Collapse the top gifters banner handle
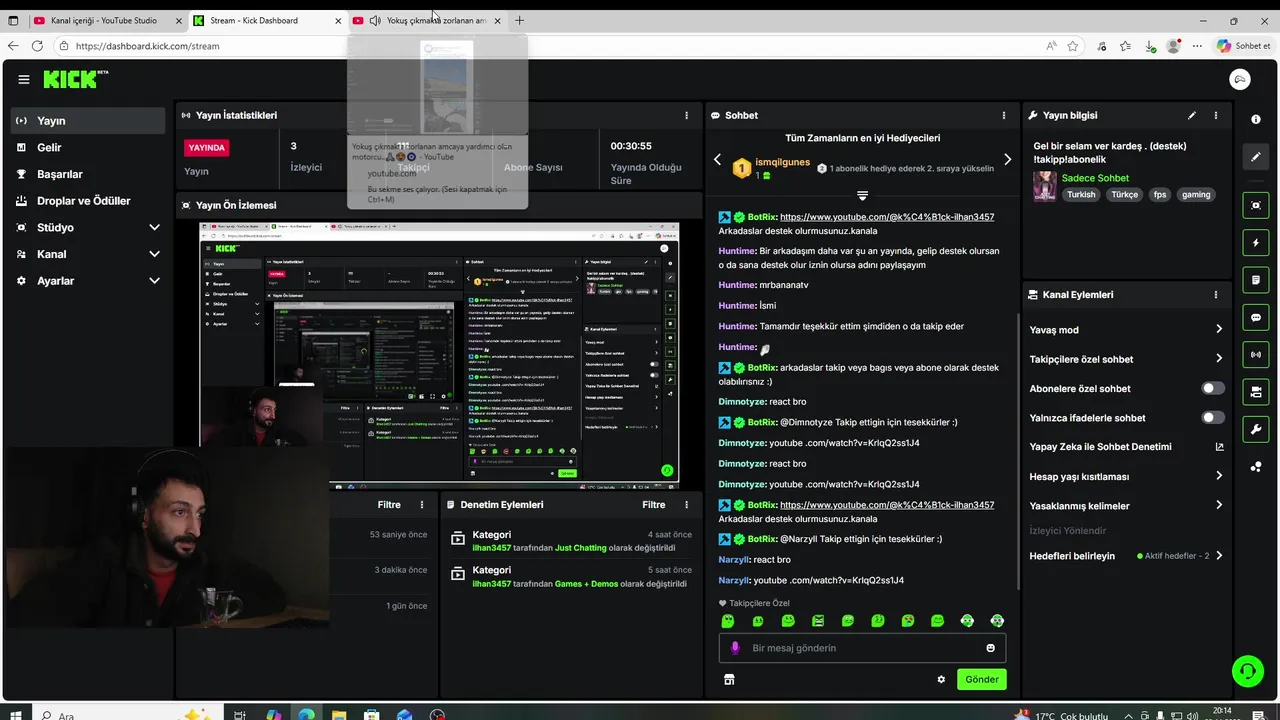Screen dimensions: 1280x720 (862, 195)
